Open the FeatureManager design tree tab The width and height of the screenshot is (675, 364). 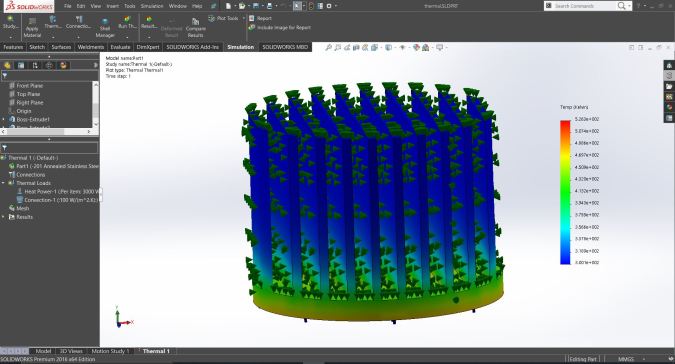(7, 65)
